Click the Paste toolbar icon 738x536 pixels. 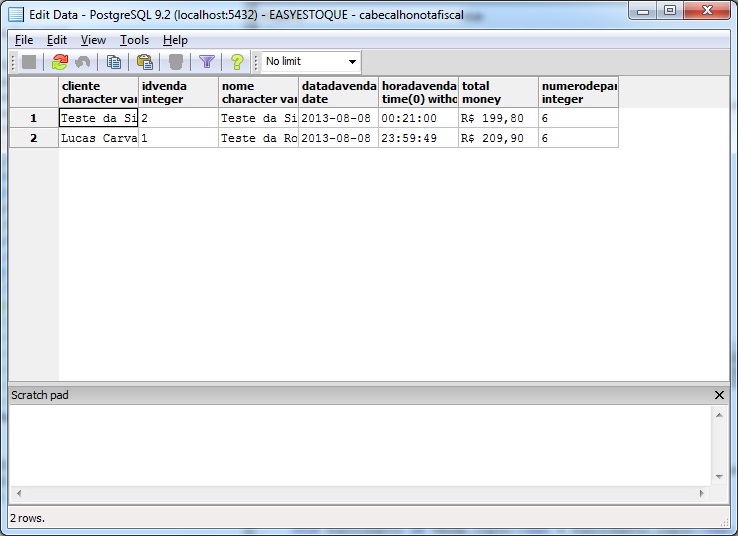pyautogui.click(x=144, y=62)
